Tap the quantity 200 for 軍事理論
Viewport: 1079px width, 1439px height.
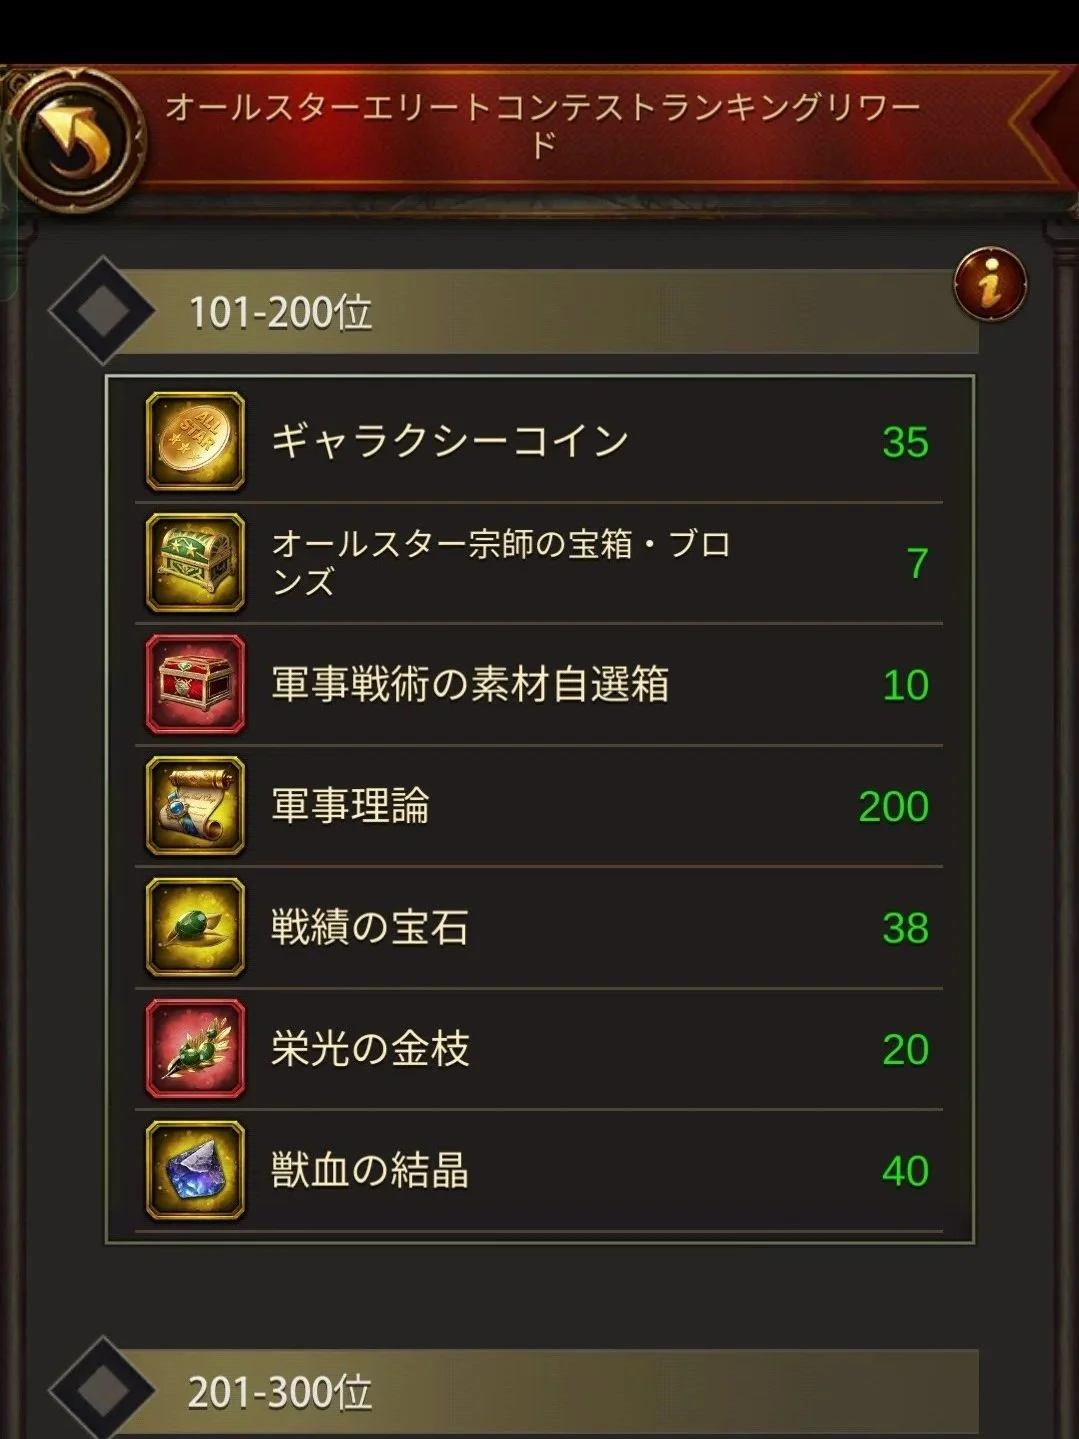point(893,807)
